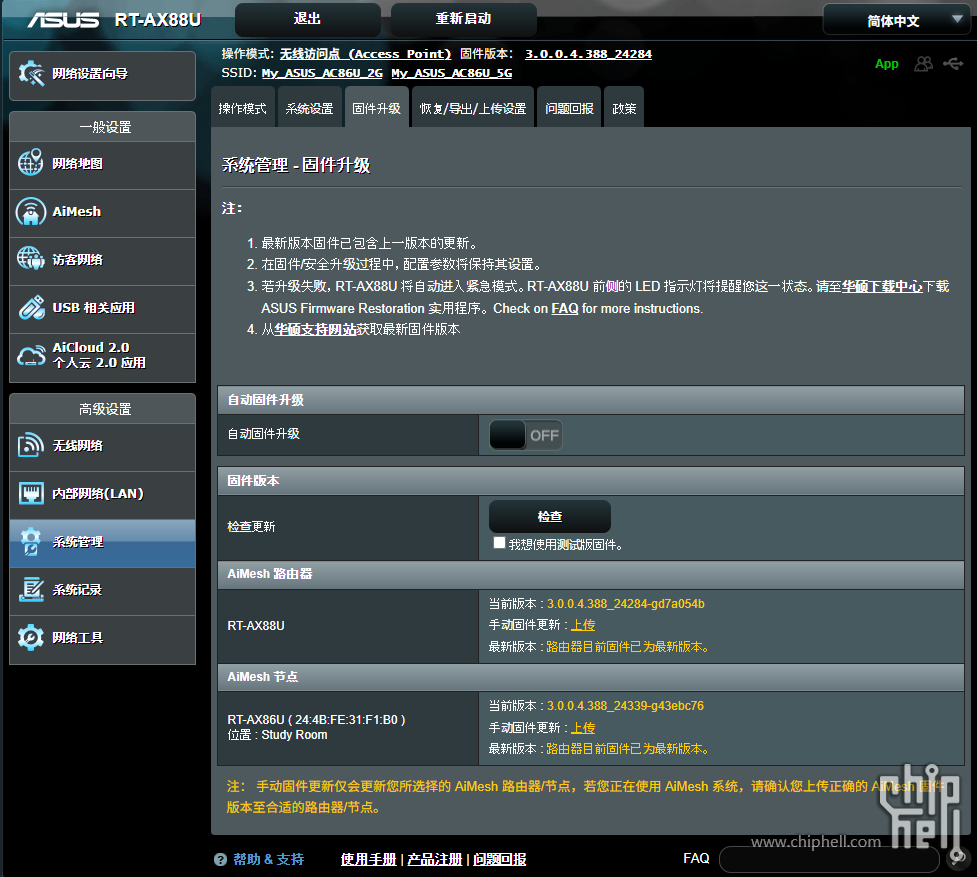Click the FAQ search magnifier icon
This screenshot has height=877, width=977.
click(957, 859)
